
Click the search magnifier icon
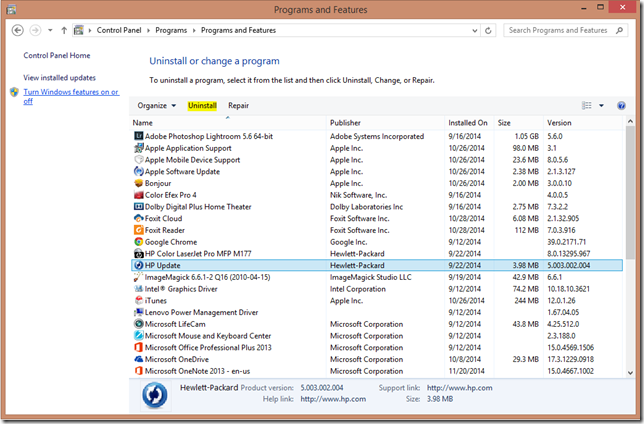pyautogui.click(x=619, y=30)
